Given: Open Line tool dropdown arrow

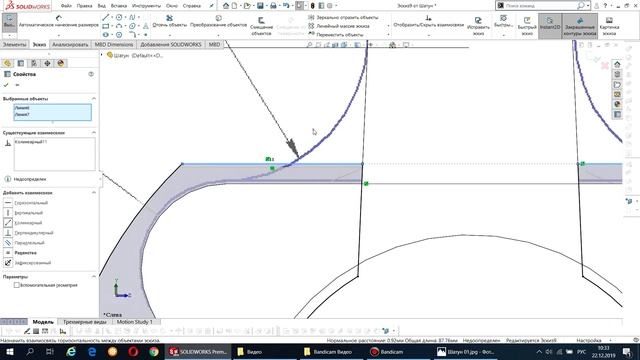Looking at the screenshot, I should click(x=112, y=17).
